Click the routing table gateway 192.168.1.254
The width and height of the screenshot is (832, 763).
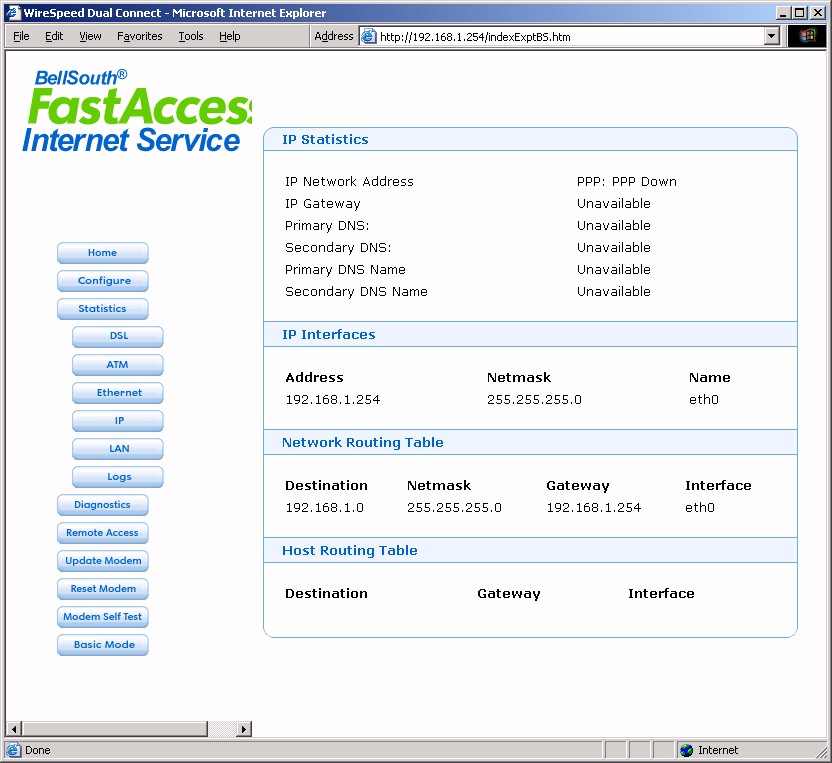click(594, 508)
